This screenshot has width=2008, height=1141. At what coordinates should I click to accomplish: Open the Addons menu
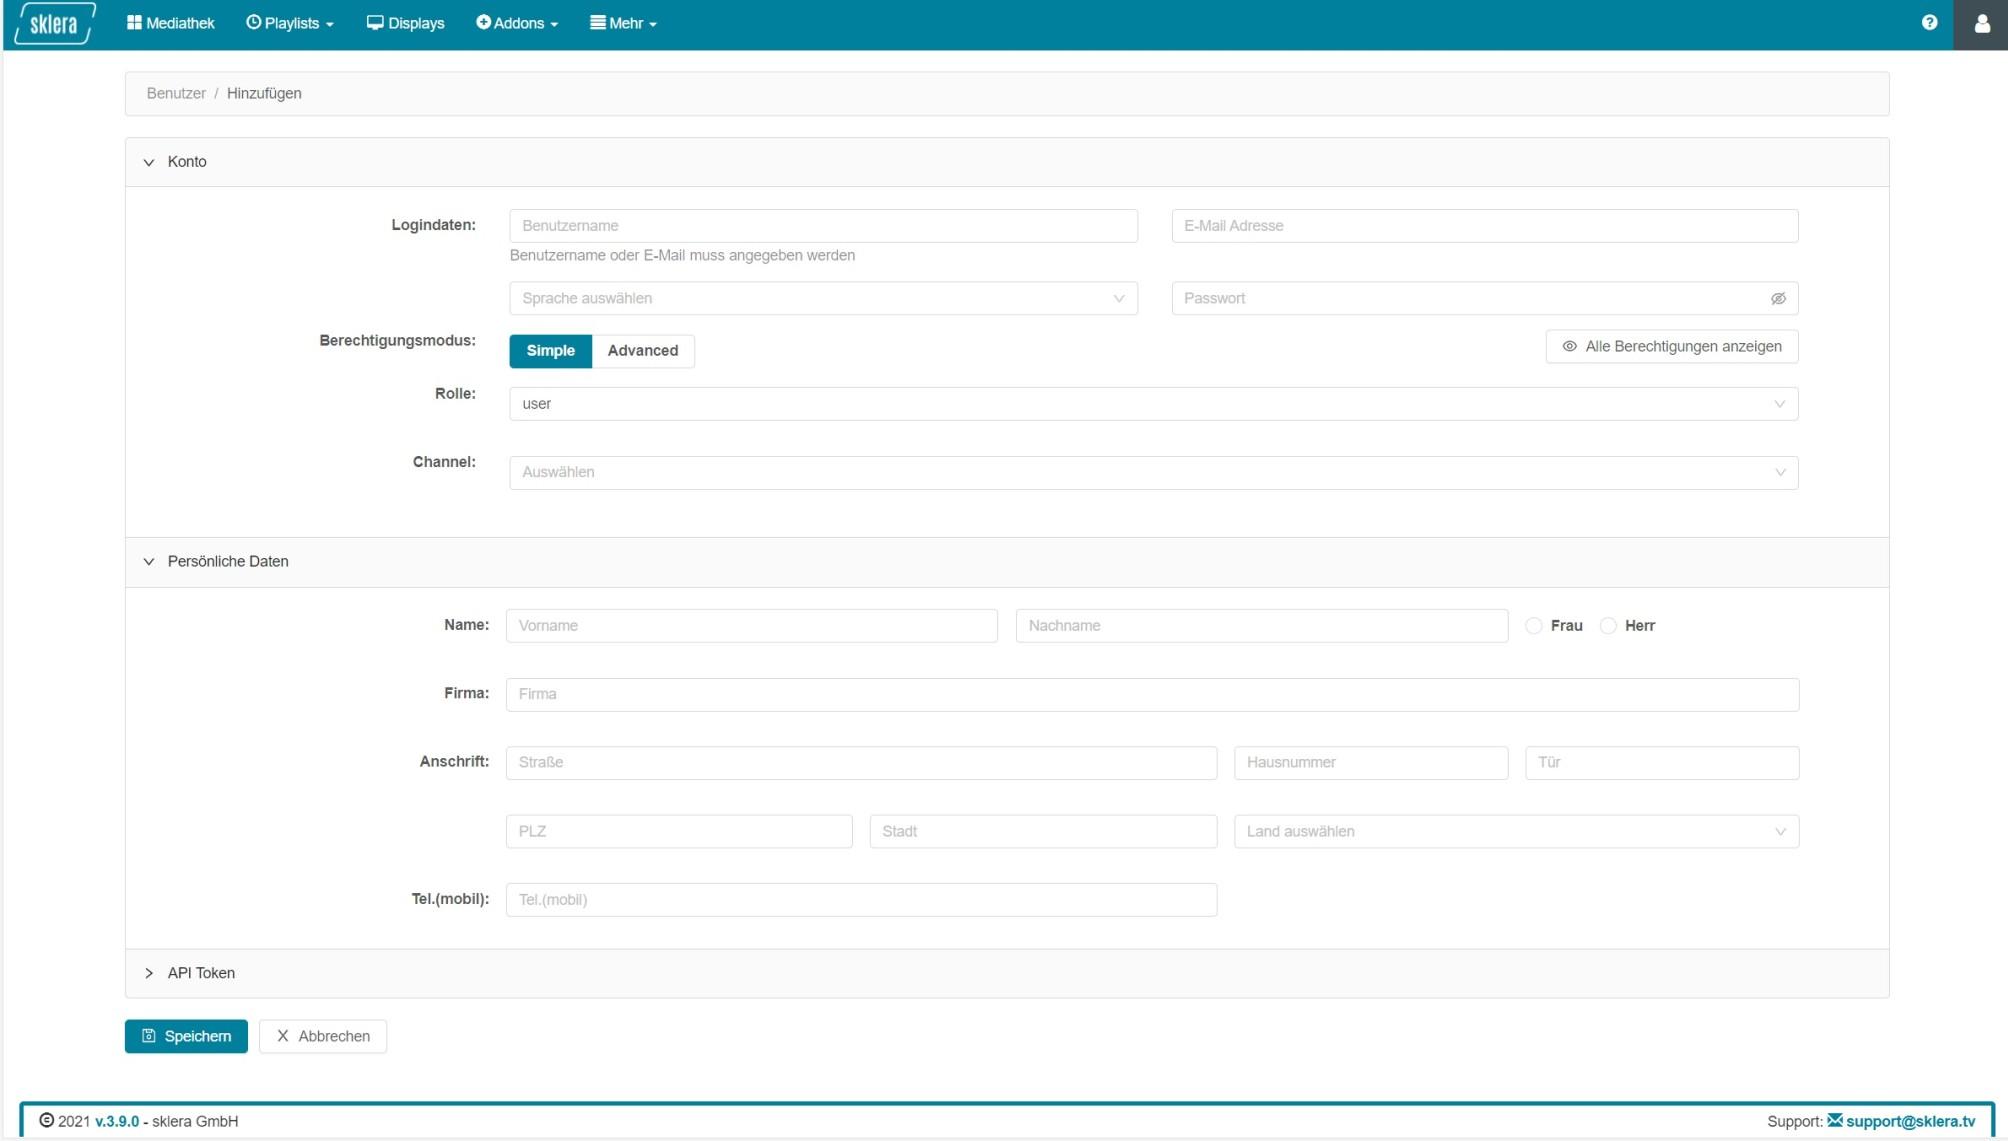point(517,23)
